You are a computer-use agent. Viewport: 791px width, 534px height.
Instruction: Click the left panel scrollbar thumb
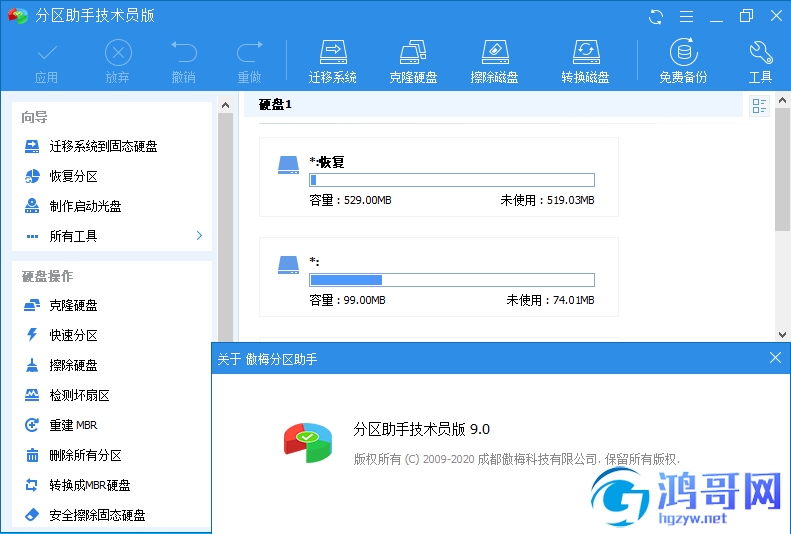point(225,227)
